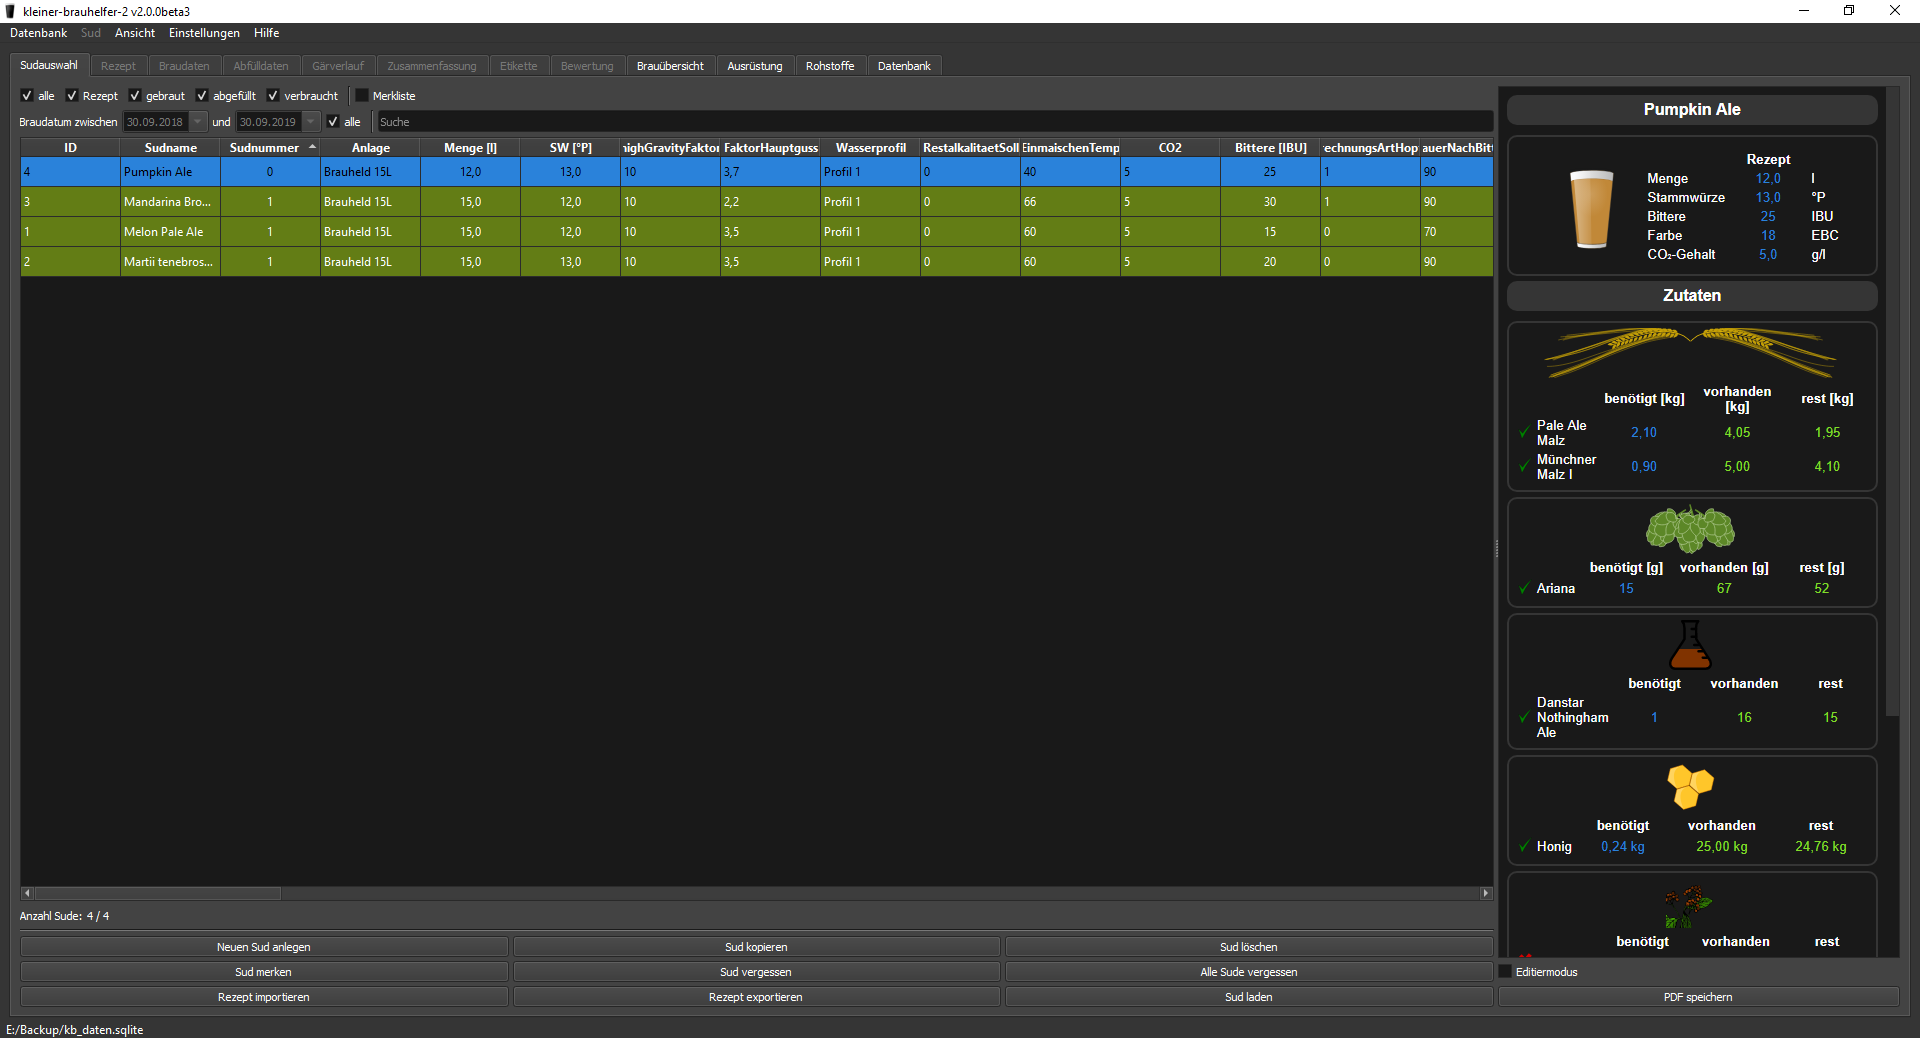The width and height of the screenshot is (1920, 1038).
Task: Click the wheat malt icon under Zutaten
Action: click(1690, 350)
